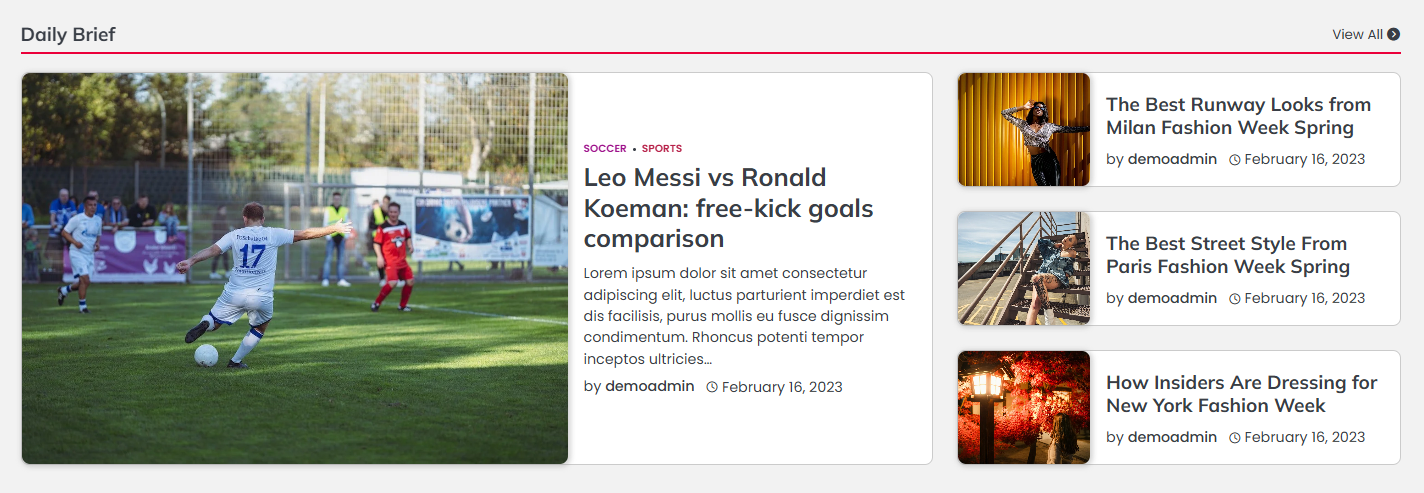The height and width of the screenshot is (493, 1424).
Task: Click clock icon on Paris Fashion Week card
Action: point(1234,299)
